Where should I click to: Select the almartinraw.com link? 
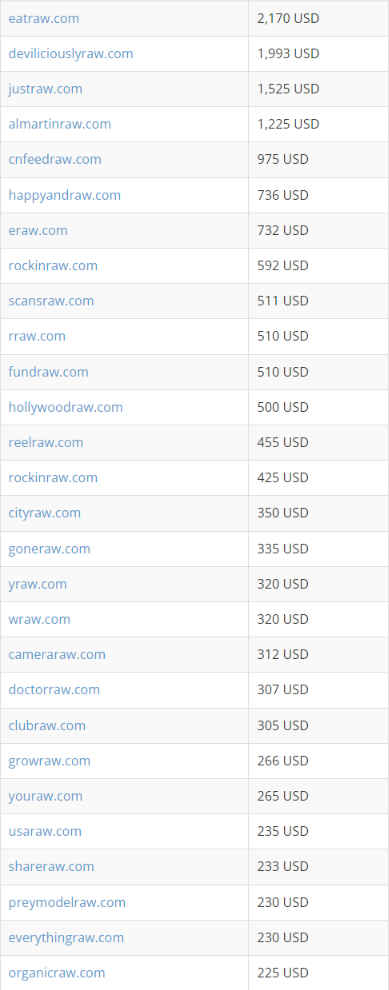pyautogui.click(x=59, y=124)
